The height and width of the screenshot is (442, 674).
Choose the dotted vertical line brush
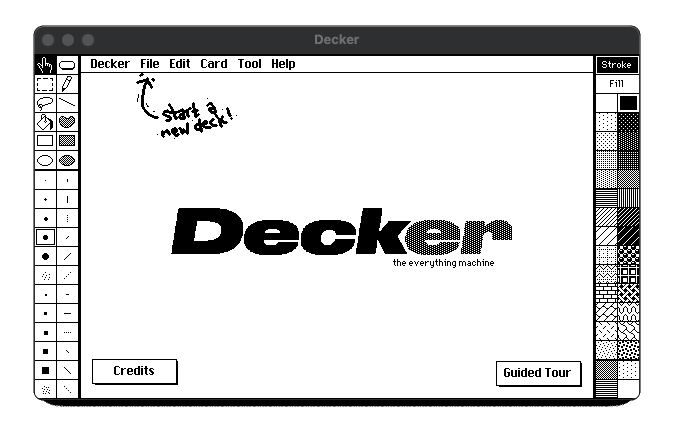[67, 218]
